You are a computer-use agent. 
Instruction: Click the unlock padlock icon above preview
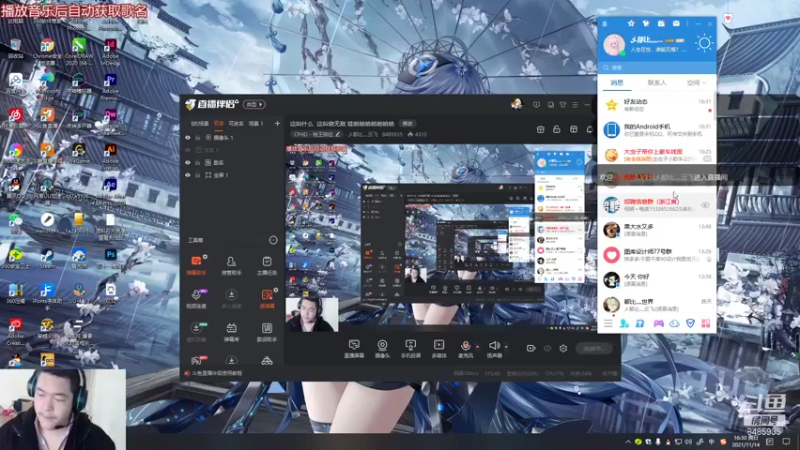click(557, 129)
